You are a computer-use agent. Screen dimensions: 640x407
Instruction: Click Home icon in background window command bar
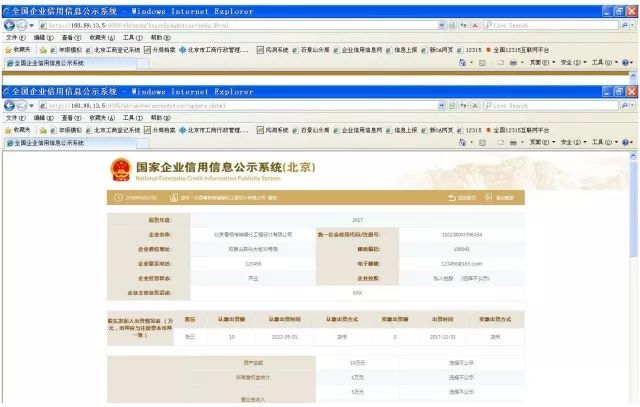pos(462,62)
